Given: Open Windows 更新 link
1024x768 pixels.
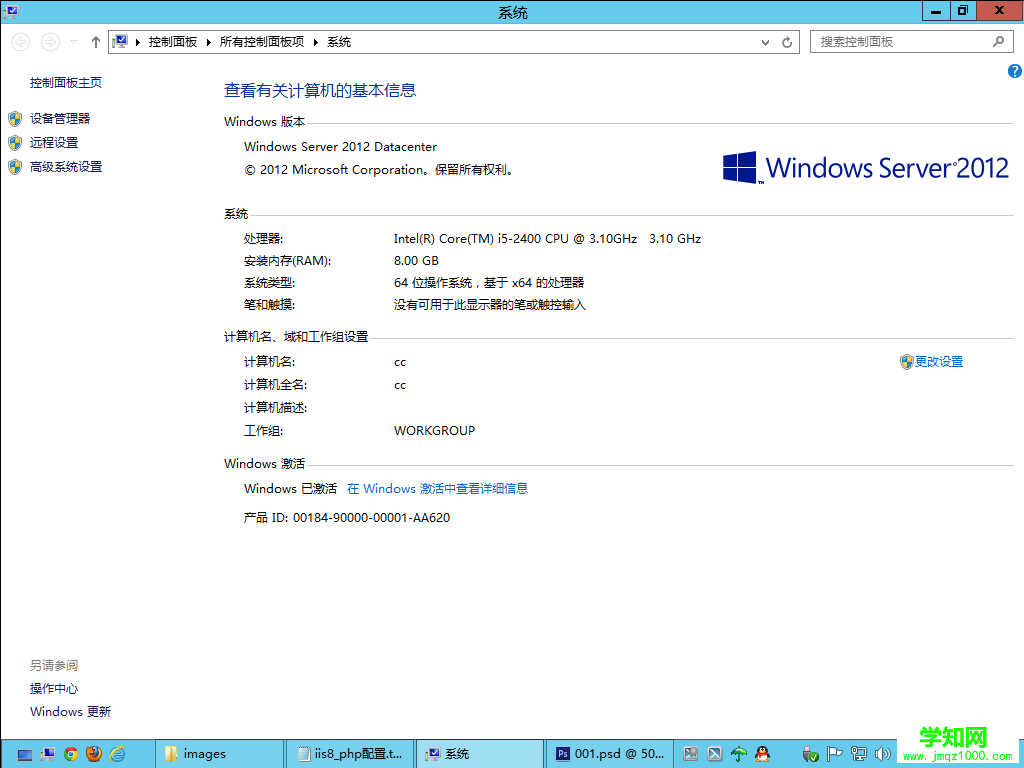Looking at the screenshot, I should (x=71, y=712).
